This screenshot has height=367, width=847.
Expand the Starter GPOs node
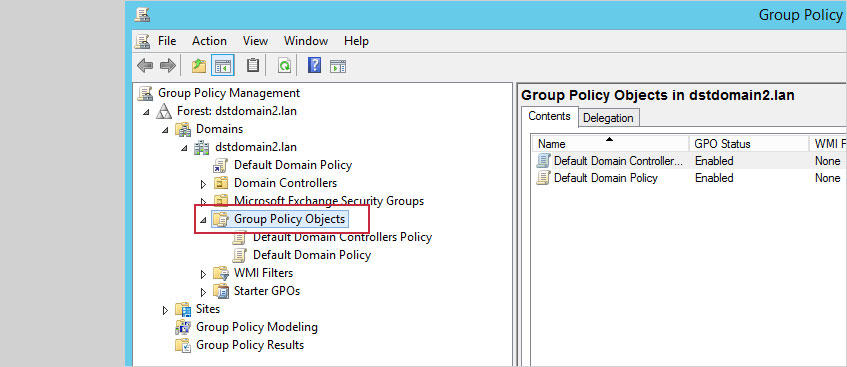pyautogui.click(x=204, y=292)
